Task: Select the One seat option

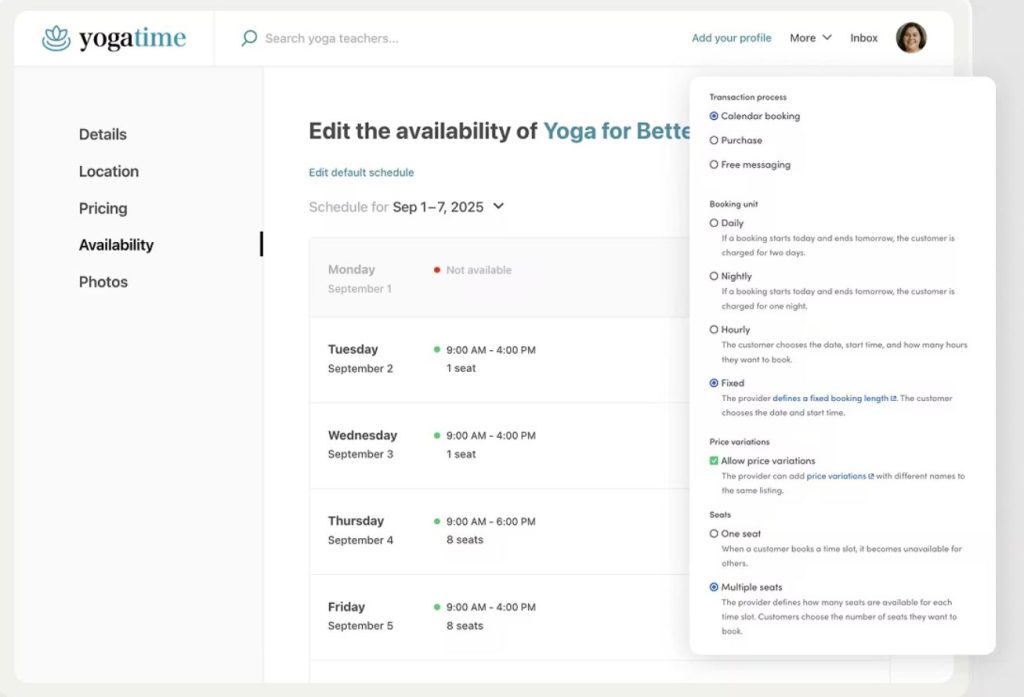Action: point(714,534)
